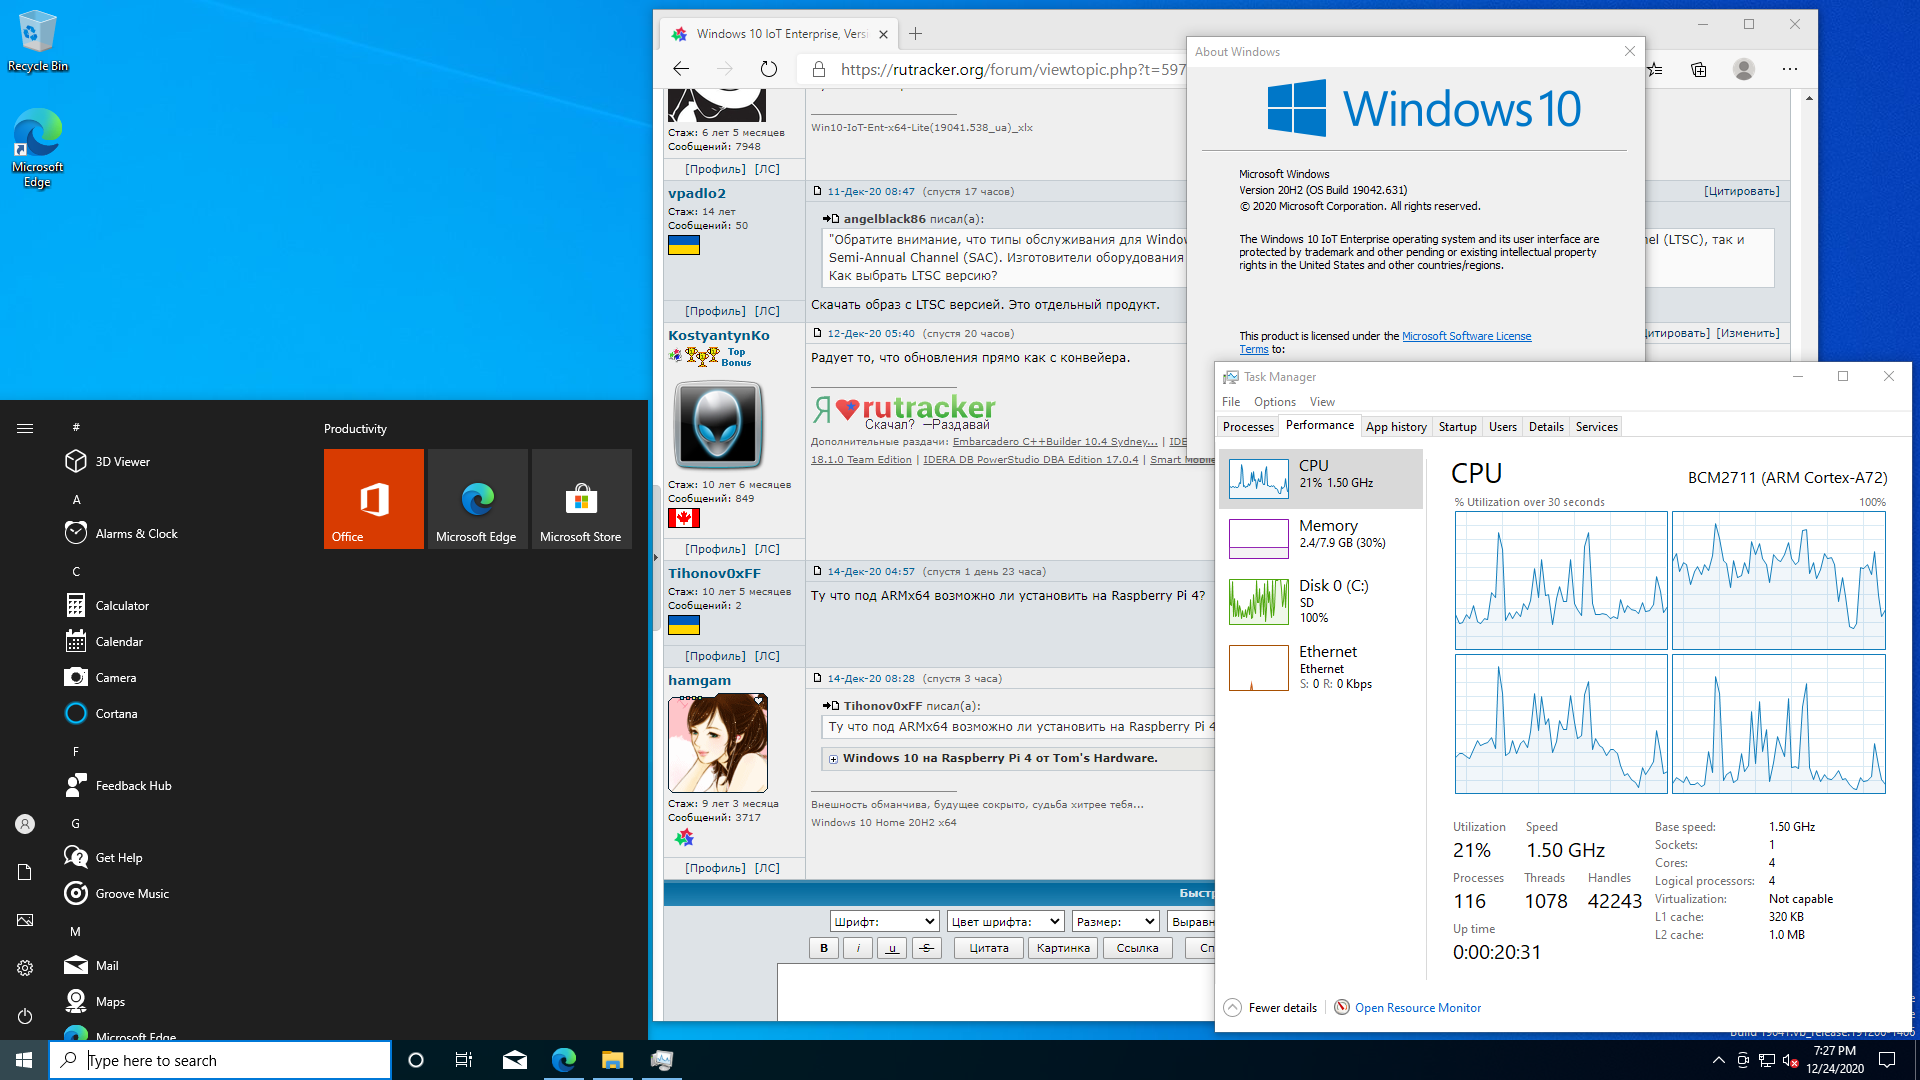Click the Microsoft Store tile
The width and height of the screenshot is (1920, 1080).
(582, 499)
